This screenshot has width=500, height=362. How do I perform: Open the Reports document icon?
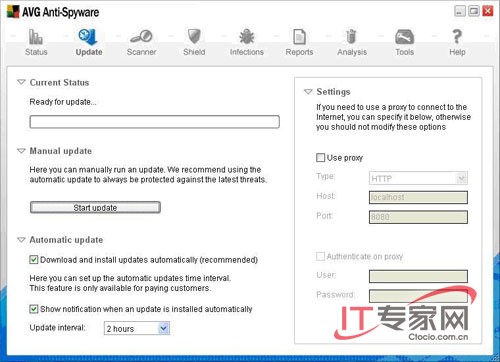coord(299,37)
